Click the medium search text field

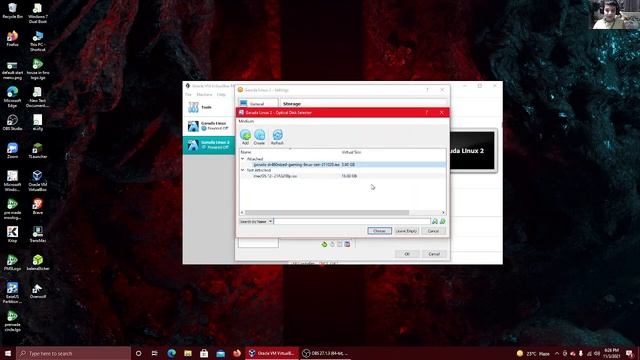click(352, 221)
